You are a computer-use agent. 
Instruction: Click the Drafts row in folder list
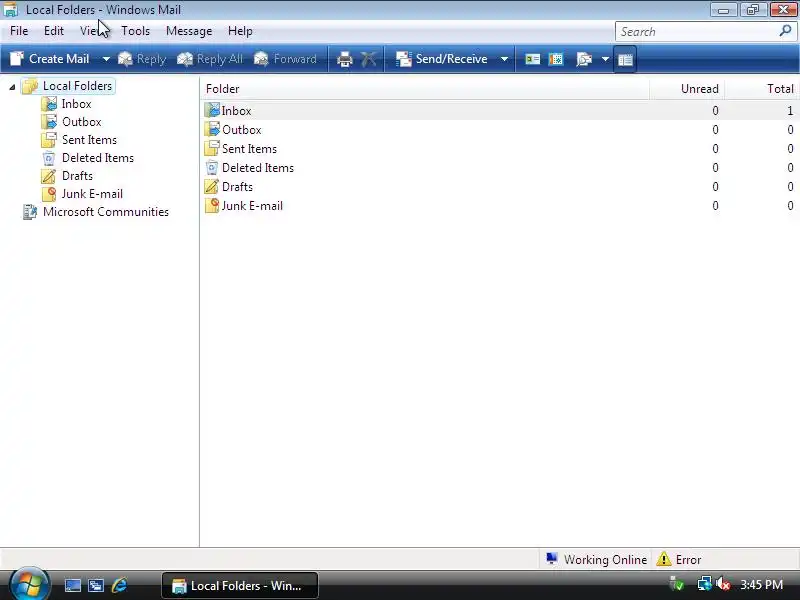pyautogui.click(x=499, y=187)
